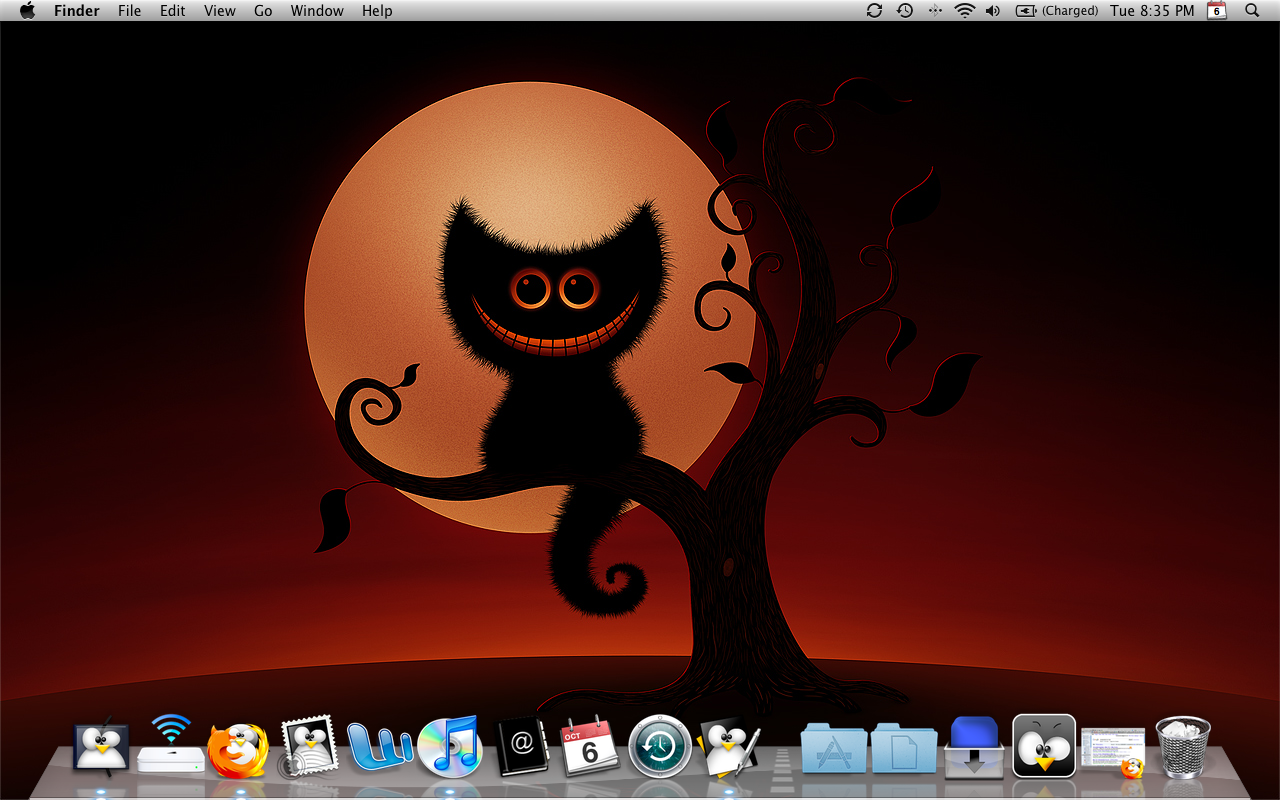Open the View menu
The height and width of the screenshot is (800, 1280).
tap(220, 11)
